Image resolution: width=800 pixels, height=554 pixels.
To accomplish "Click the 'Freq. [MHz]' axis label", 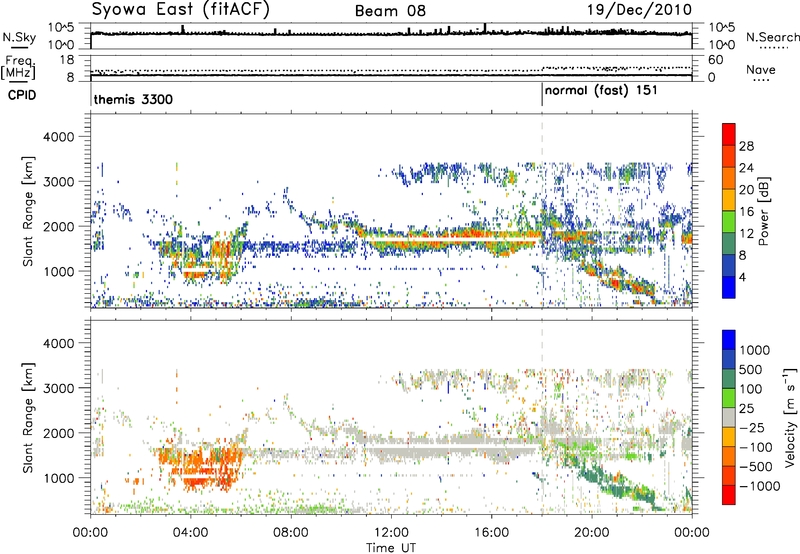I will (x=19, y=67).
